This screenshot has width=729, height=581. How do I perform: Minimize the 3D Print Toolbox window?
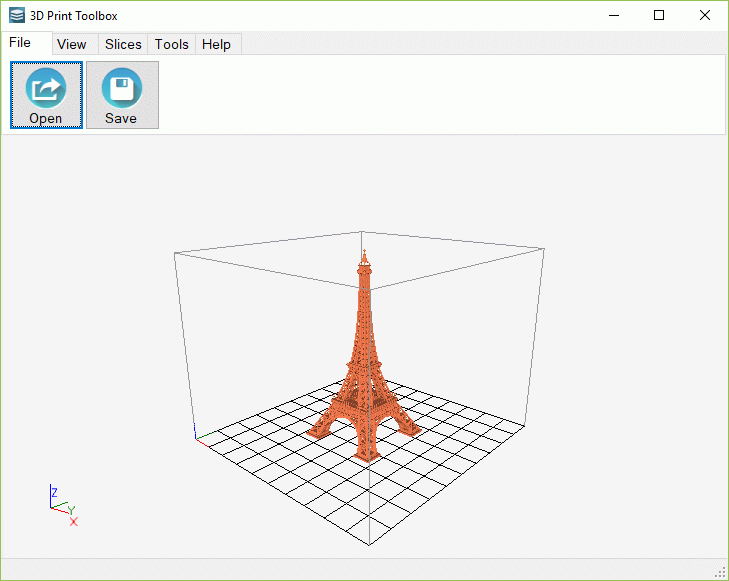tap(614, 15)
